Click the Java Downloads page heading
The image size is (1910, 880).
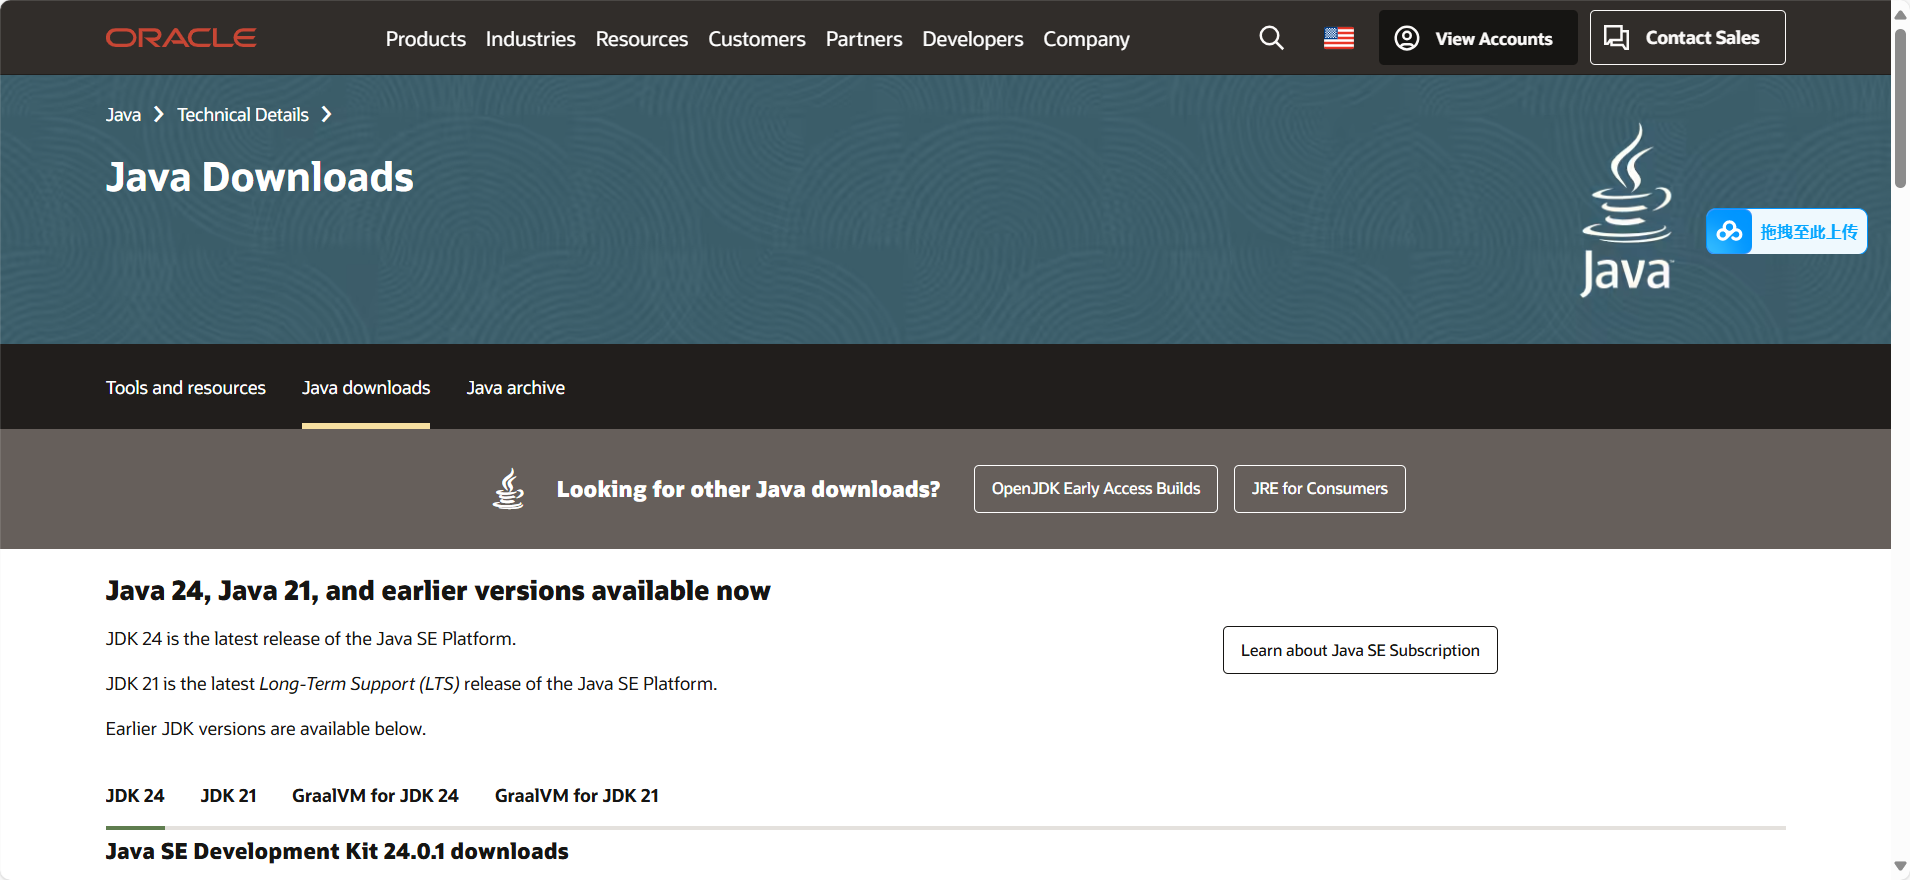260,177
